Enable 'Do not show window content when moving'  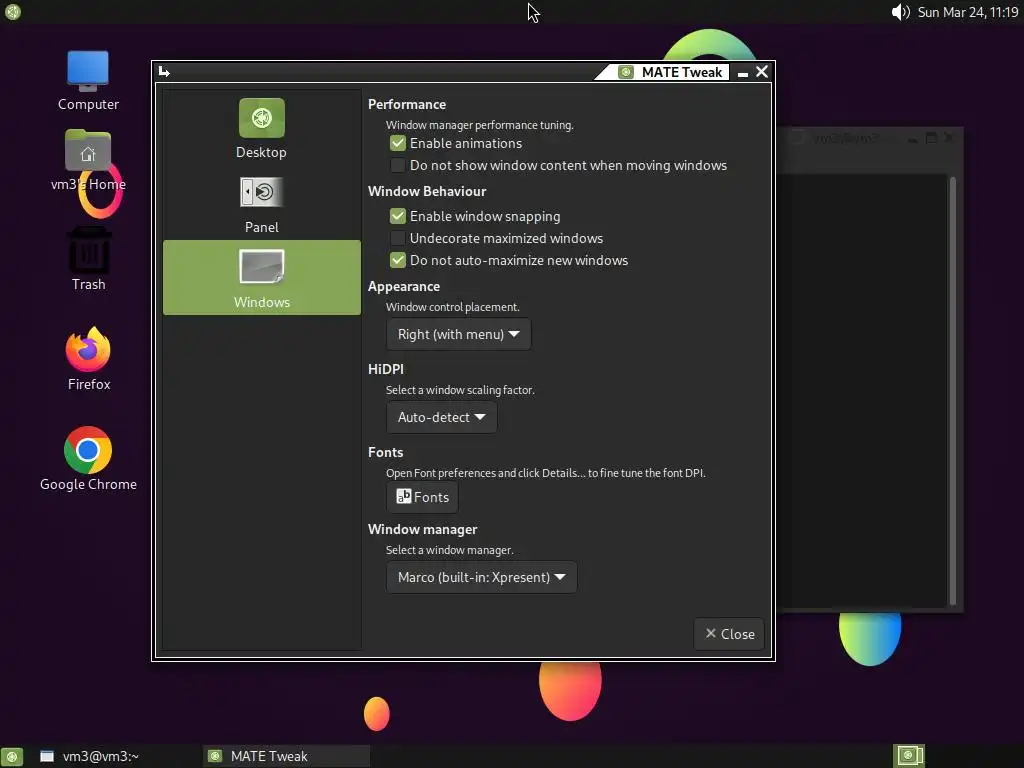[398, 165]
